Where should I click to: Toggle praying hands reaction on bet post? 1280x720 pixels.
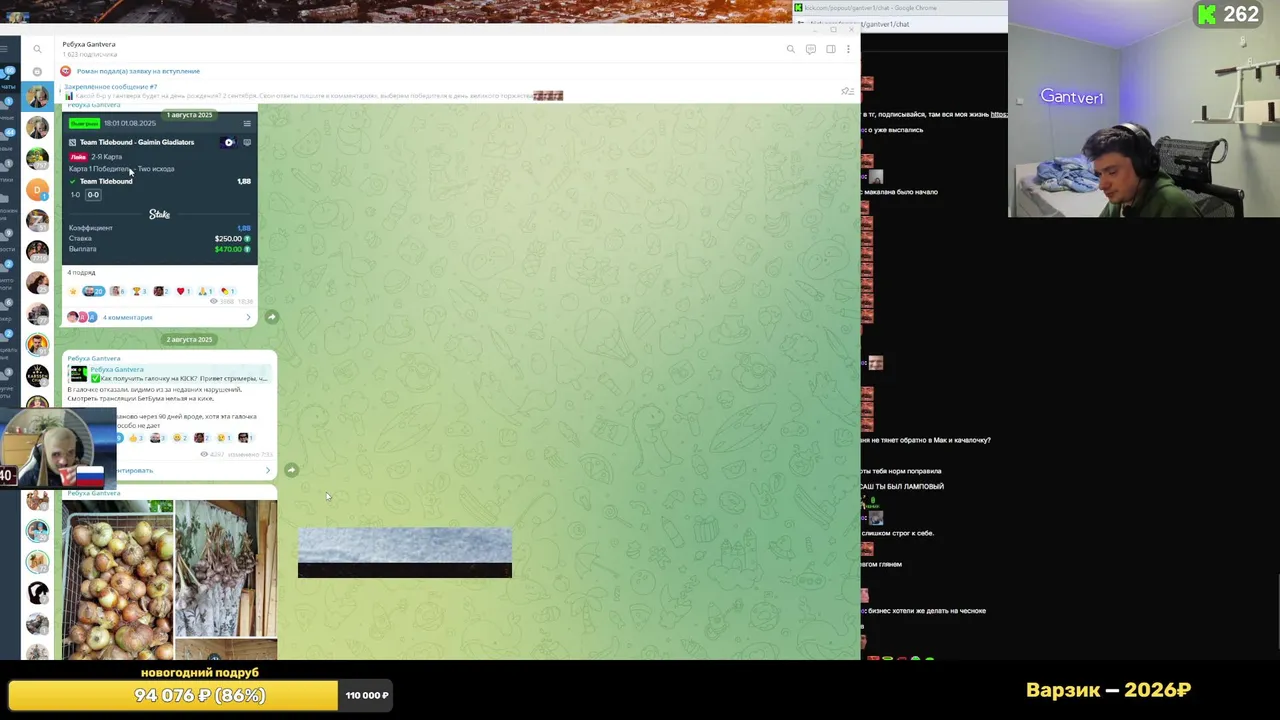click(205, 291)
